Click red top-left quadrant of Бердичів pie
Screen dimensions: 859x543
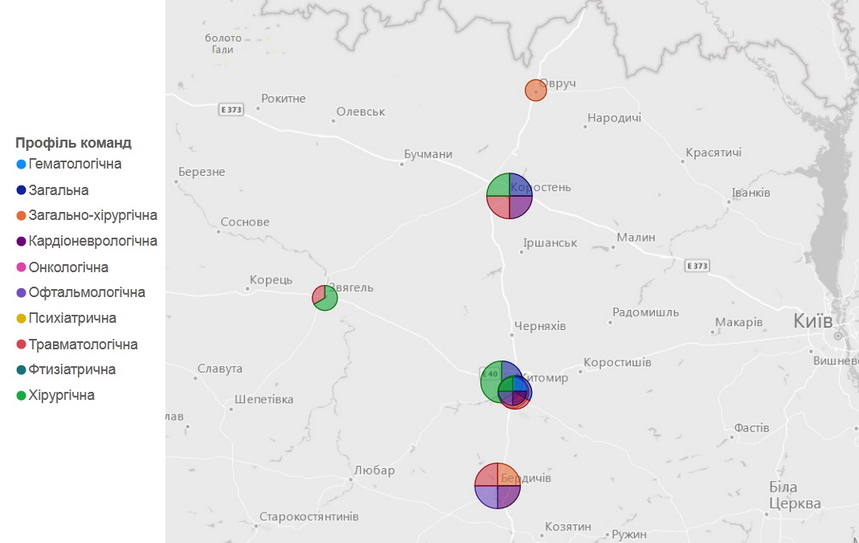(487, 474)
